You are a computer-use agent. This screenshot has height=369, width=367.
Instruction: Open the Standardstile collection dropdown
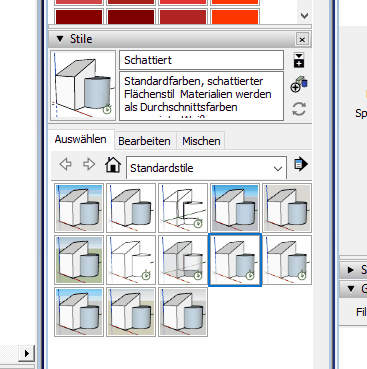tap(206, 168)
